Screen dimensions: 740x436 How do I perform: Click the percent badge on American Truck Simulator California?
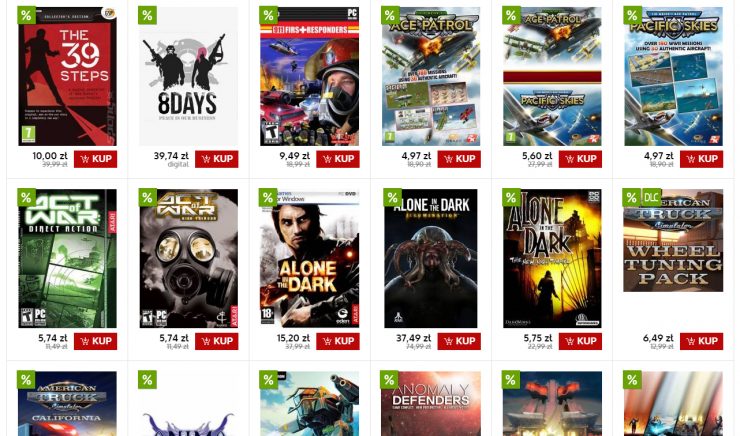[x=26, y=379]
